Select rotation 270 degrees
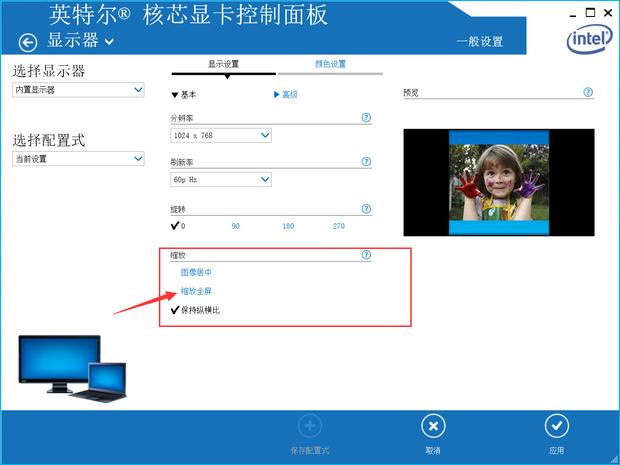The height and width of the screenshot is (465, 620). 338,226
